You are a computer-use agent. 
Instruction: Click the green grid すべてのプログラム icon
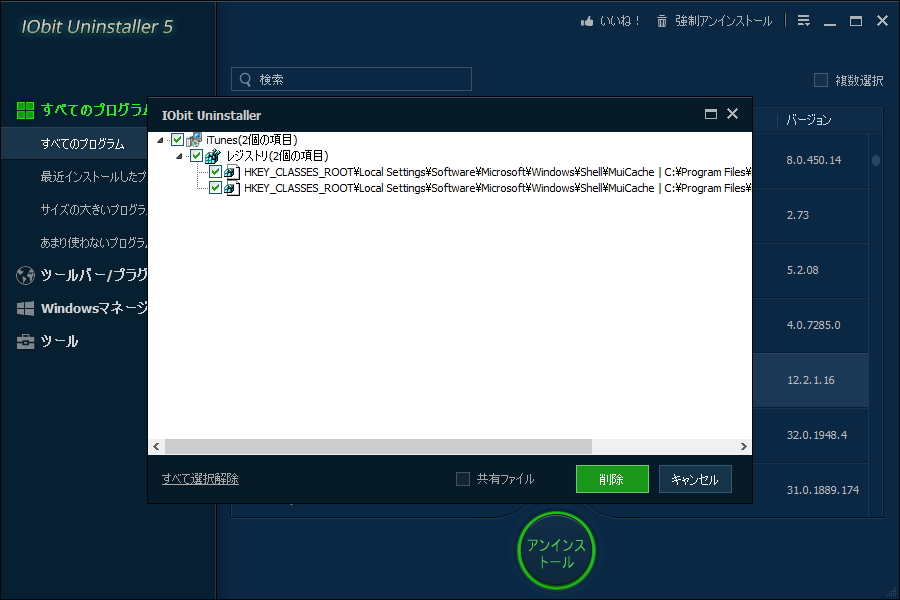coord(25,110)
